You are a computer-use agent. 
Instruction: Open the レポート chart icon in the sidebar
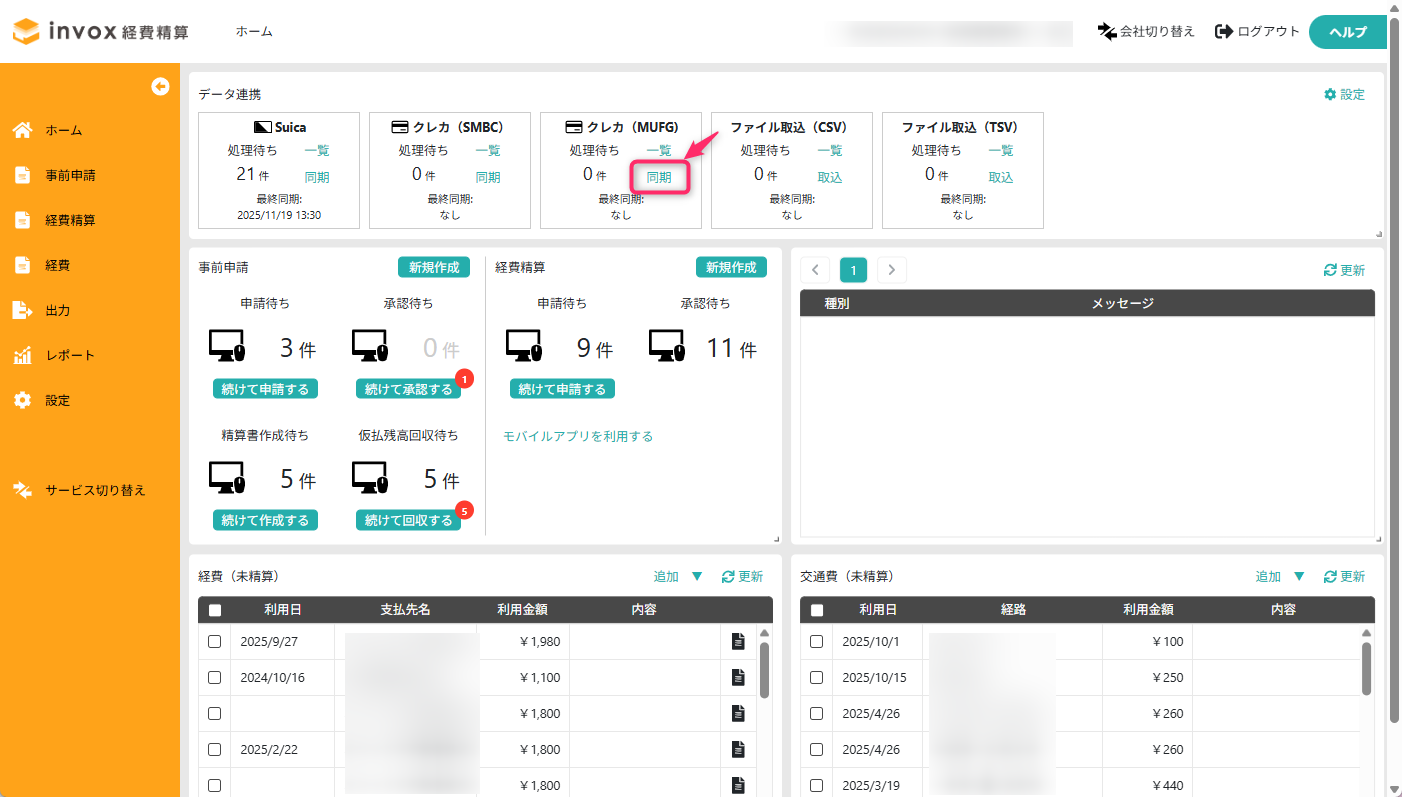[x=22, y=355]
